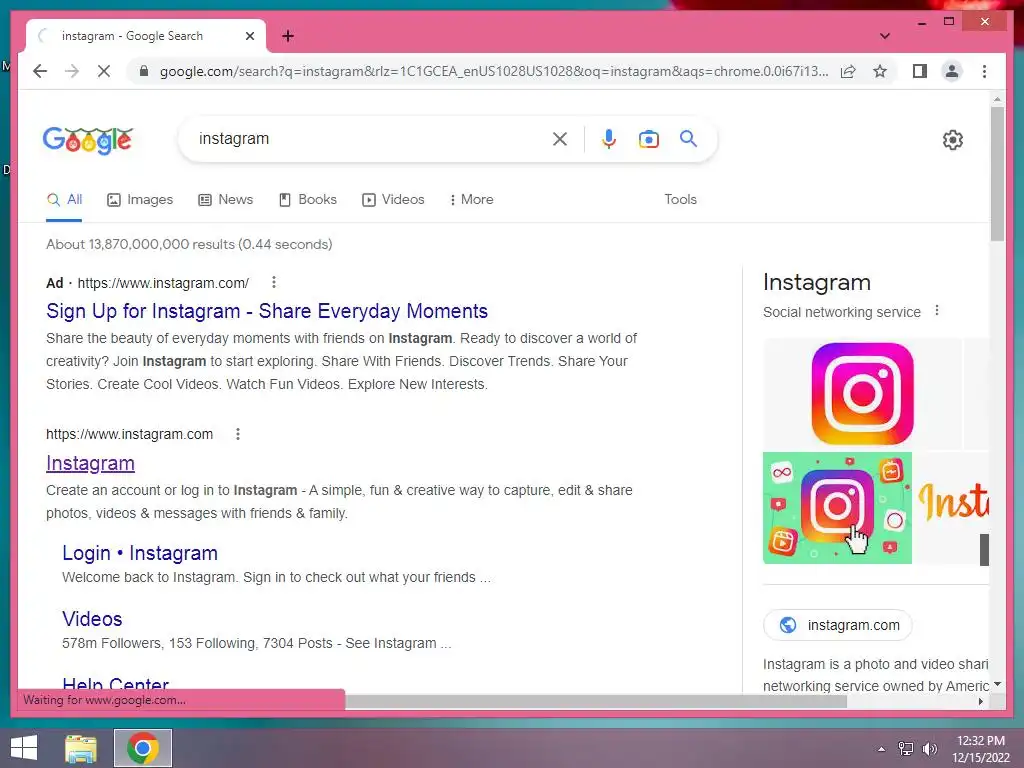The width and height of the screenshot is (1024, 768).
Task: Click the large Instagram logo image
Action: point(862,394)
